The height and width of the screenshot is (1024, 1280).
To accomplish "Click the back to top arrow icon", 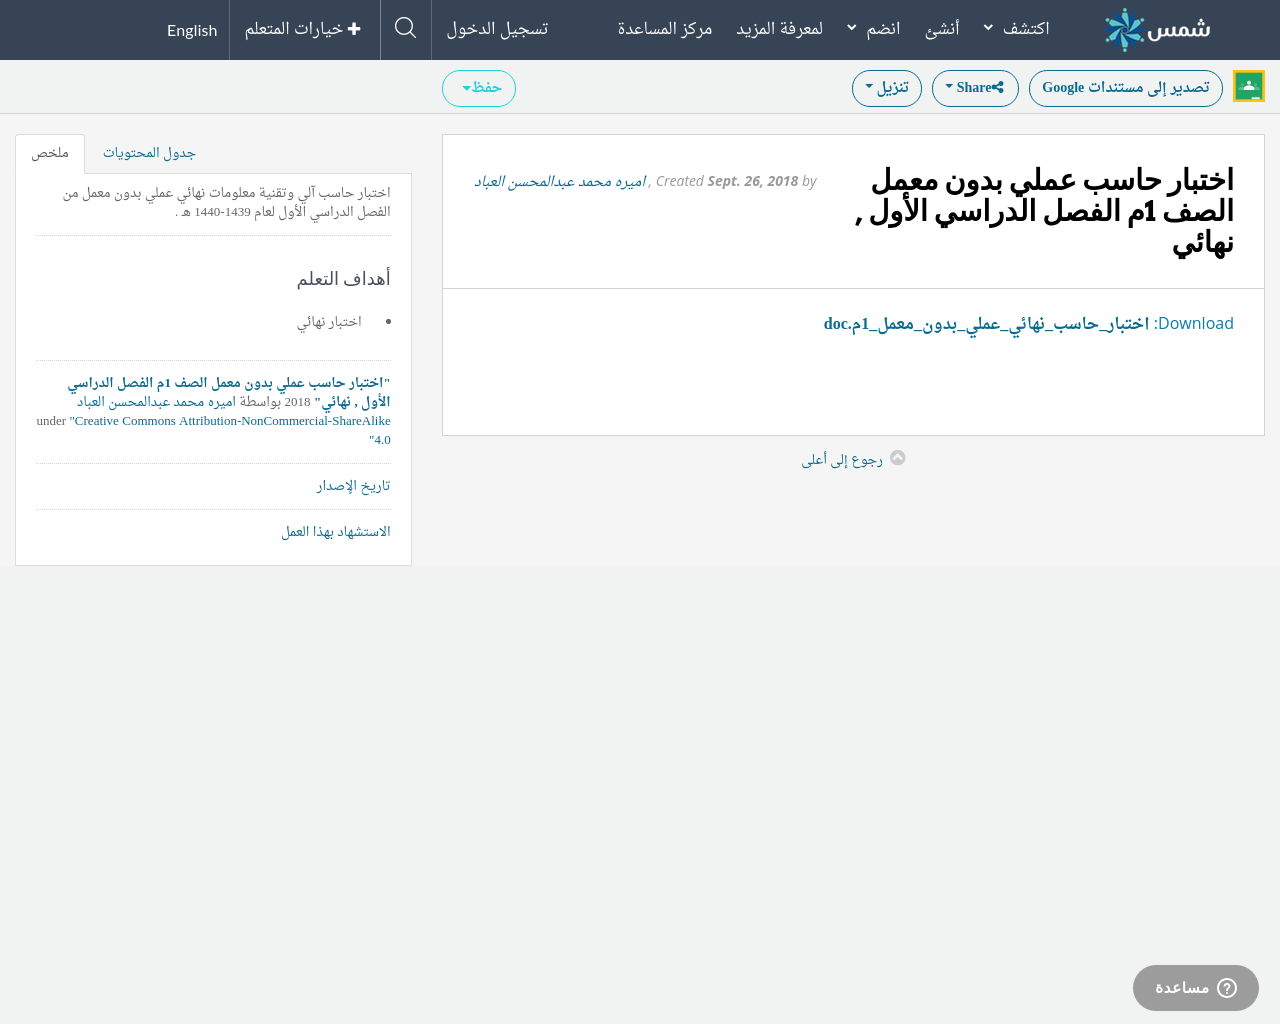I will tap(898, 458).
